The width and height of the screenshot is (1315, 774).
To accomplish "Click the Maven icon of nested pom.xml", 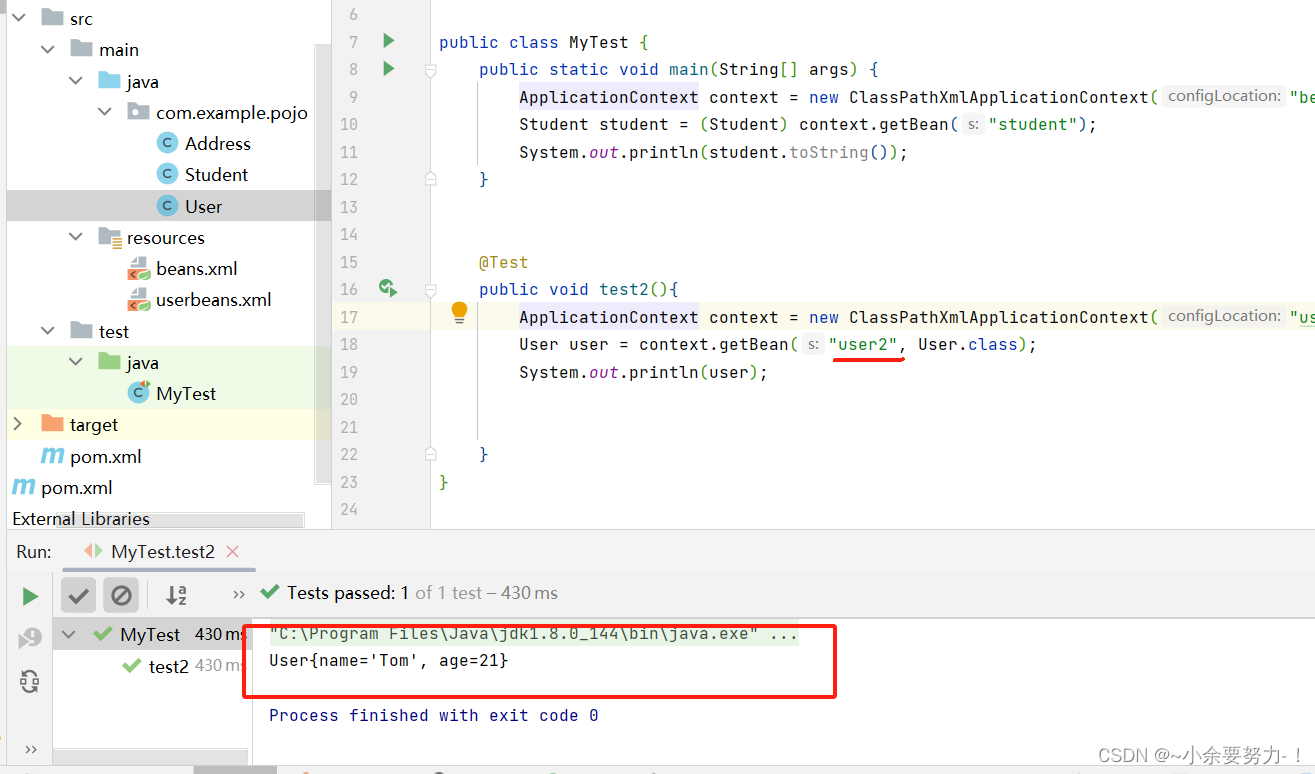I will coord(52,456).
